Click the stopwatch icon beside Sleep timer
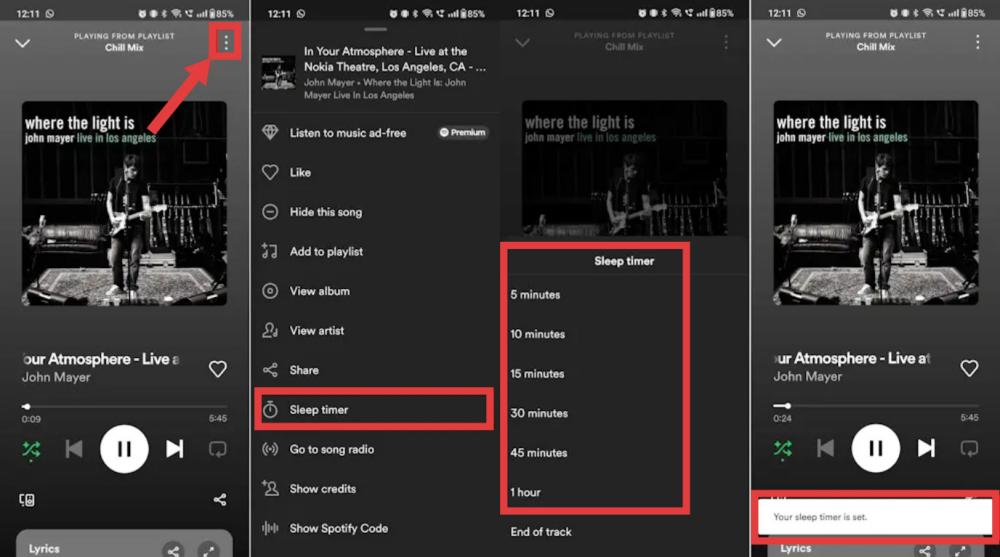This screenshot has width=1000, height=557. click(x=270, y=410)
